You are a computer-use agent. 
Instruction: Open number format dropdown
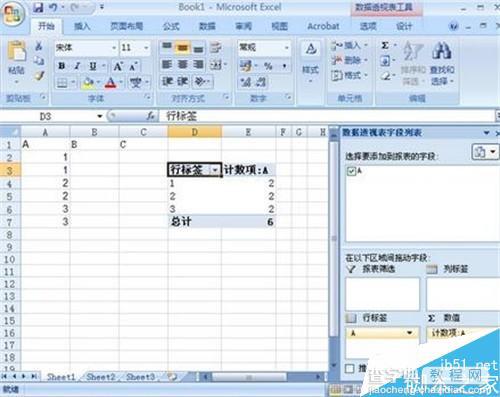coord(286,48)
